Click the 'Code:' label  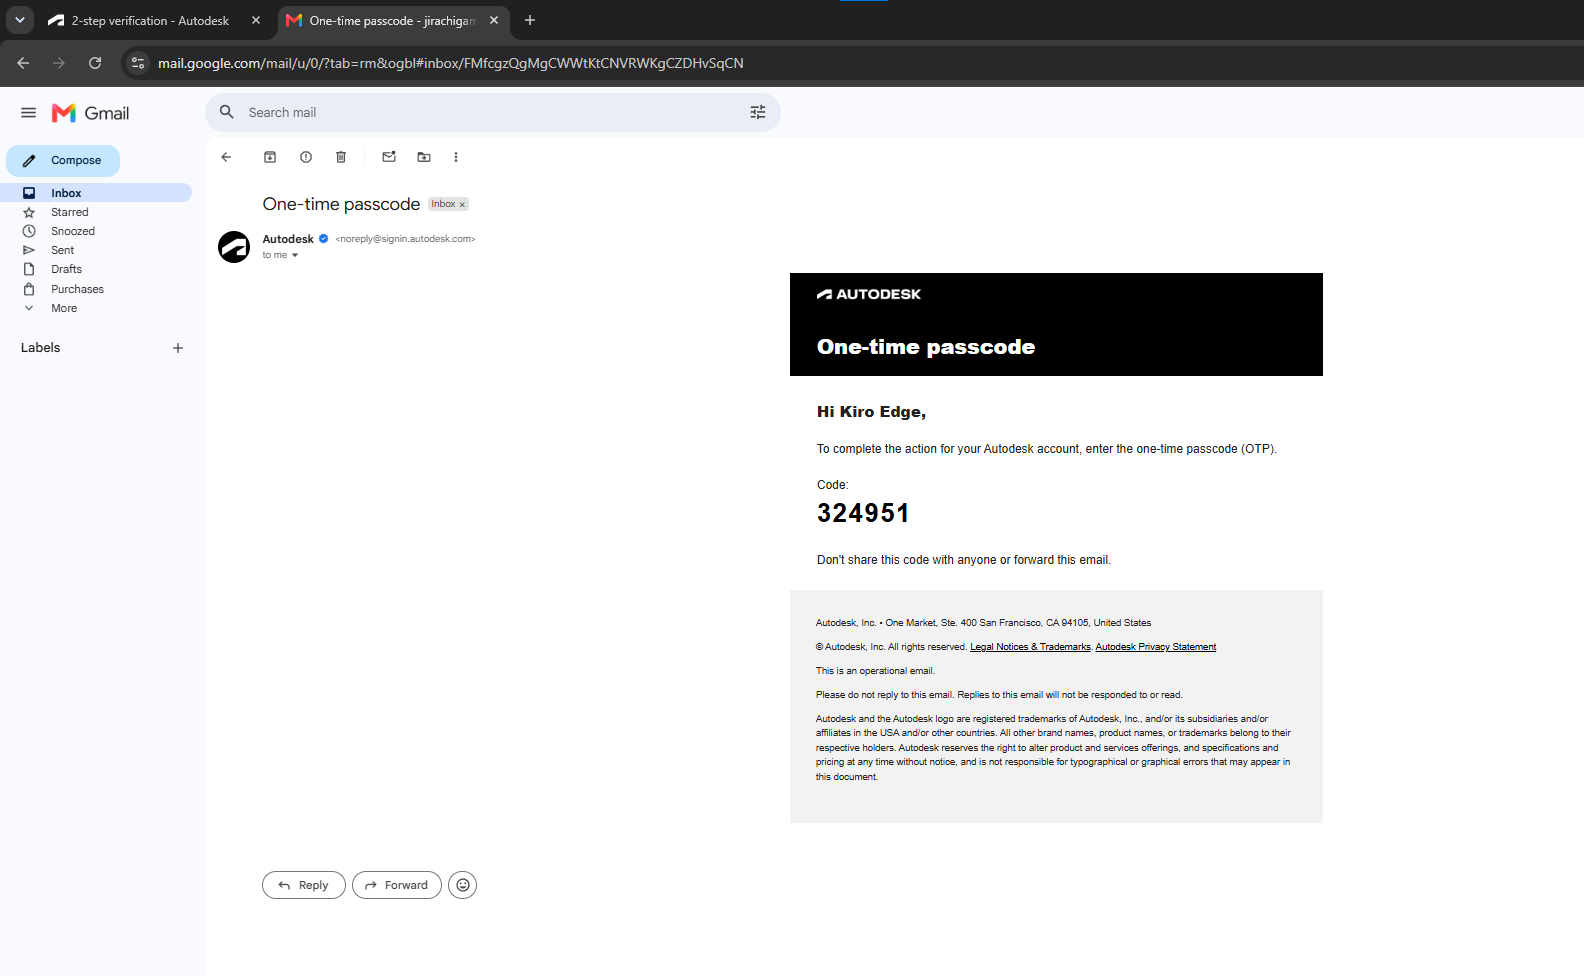tap(832, 485)
